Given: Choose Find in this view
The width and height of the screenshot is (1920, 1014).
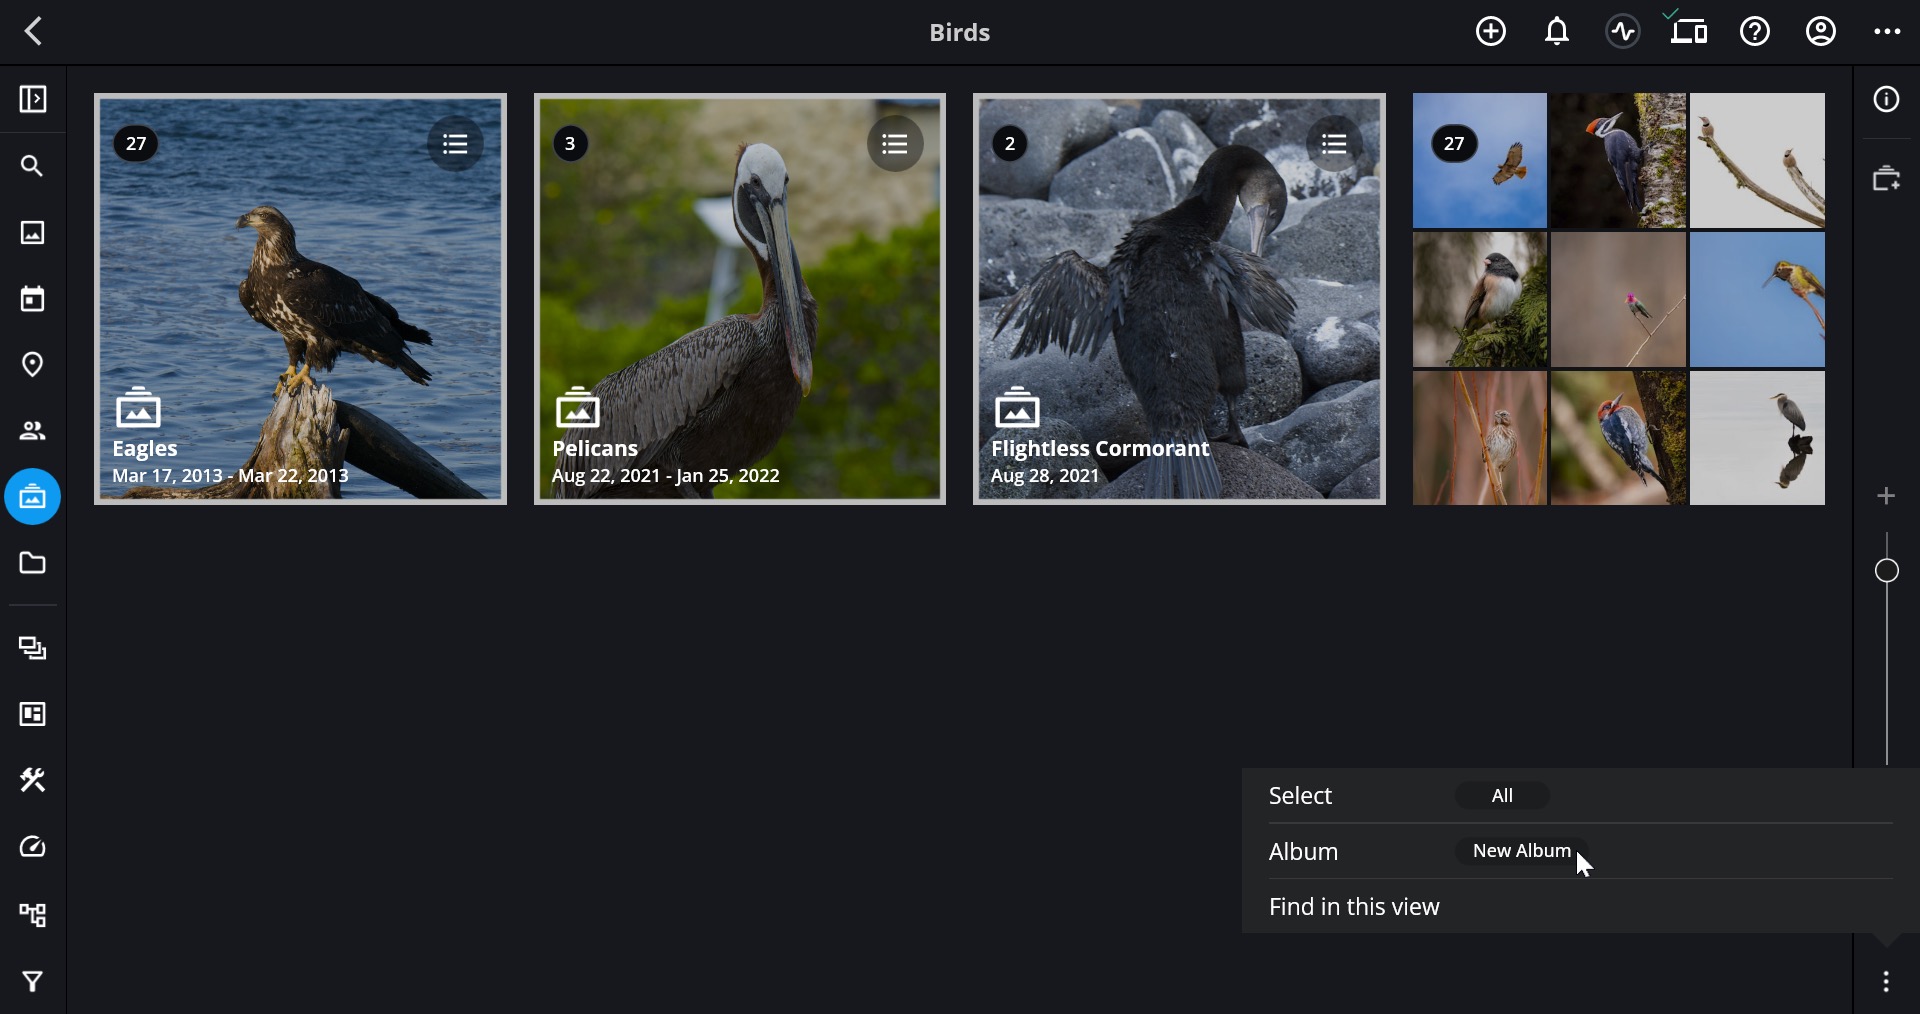Looking at the screenshot, I should [x=1354, y=907].
